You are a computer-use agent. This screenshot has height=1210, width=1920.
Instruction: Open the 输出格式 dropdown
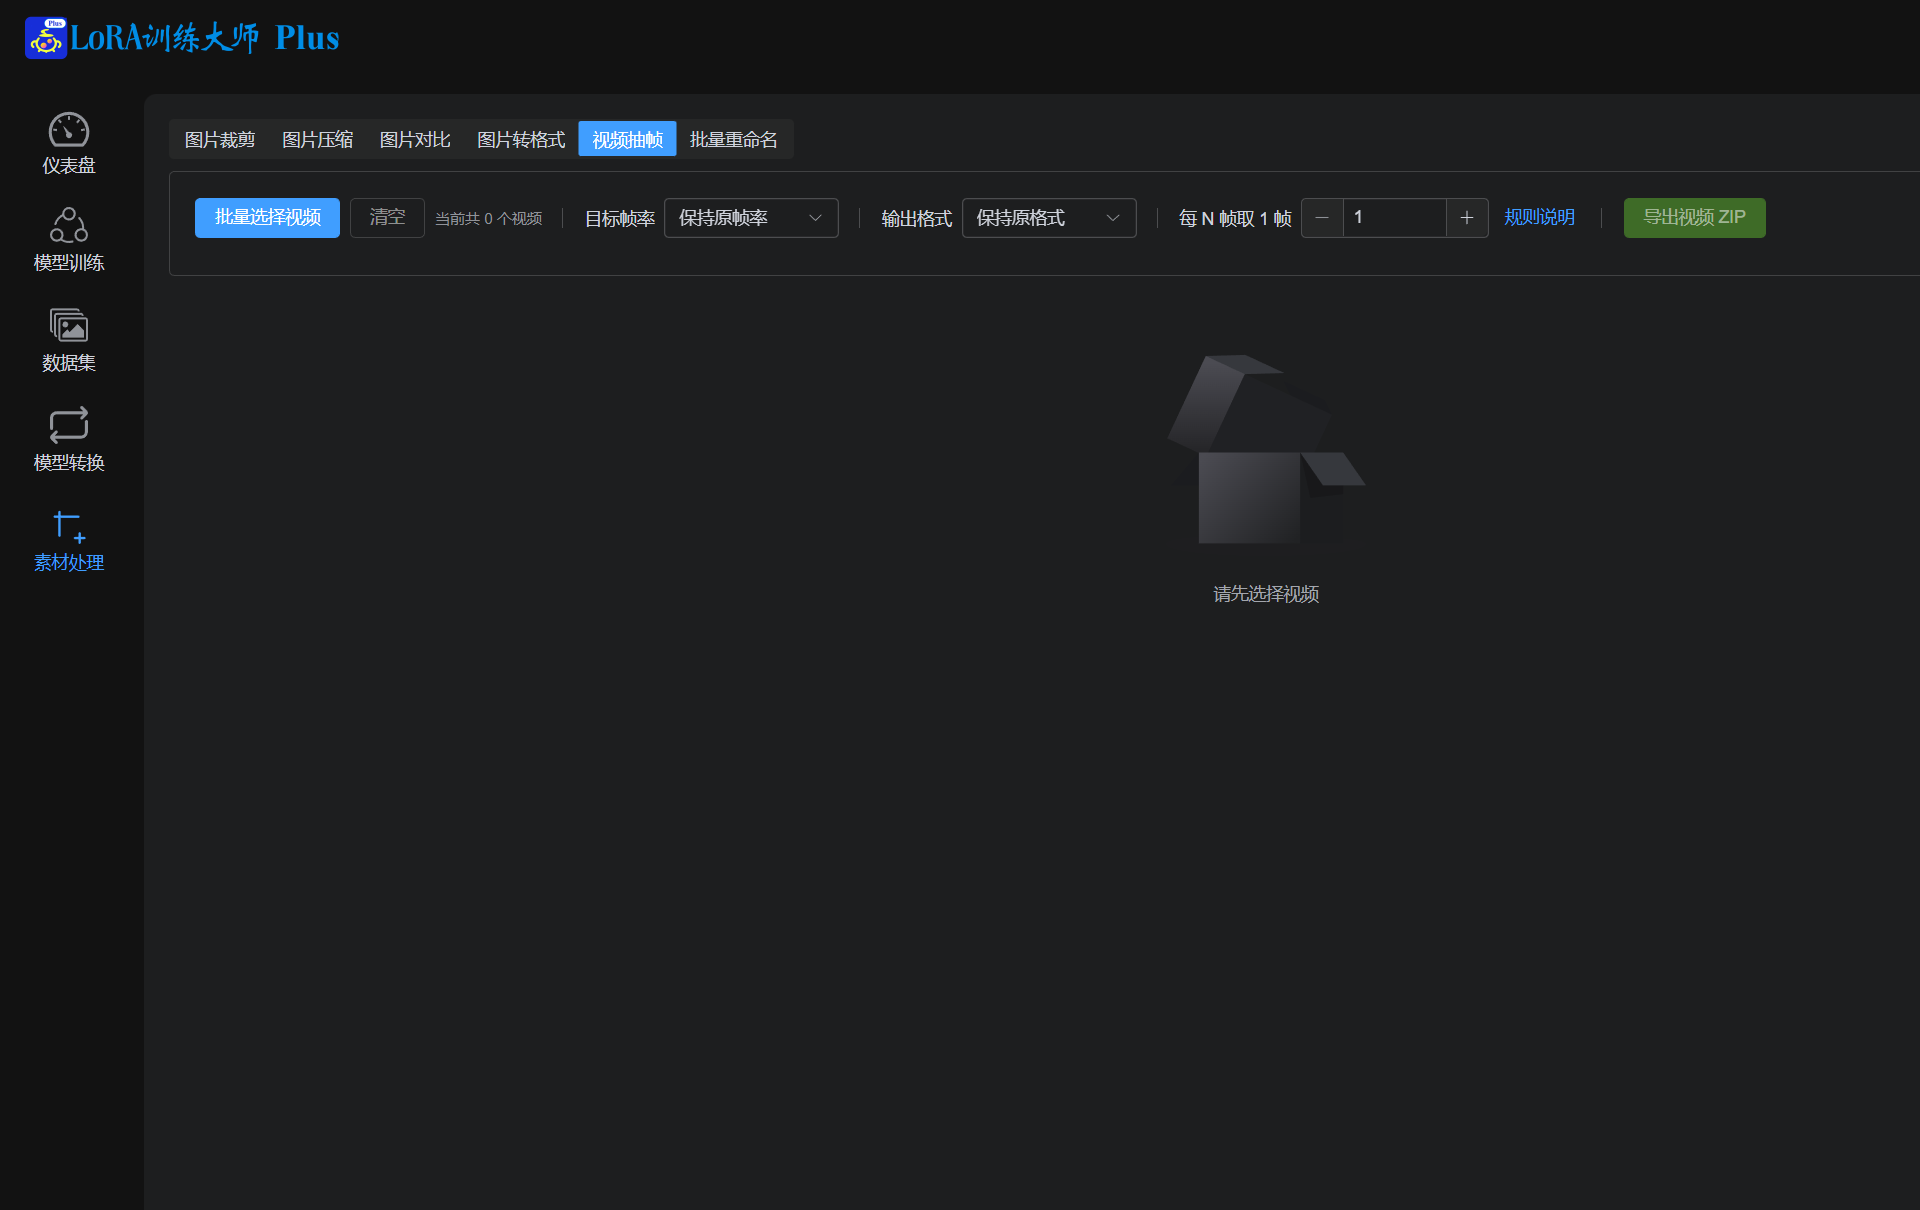click(1049, 217)
